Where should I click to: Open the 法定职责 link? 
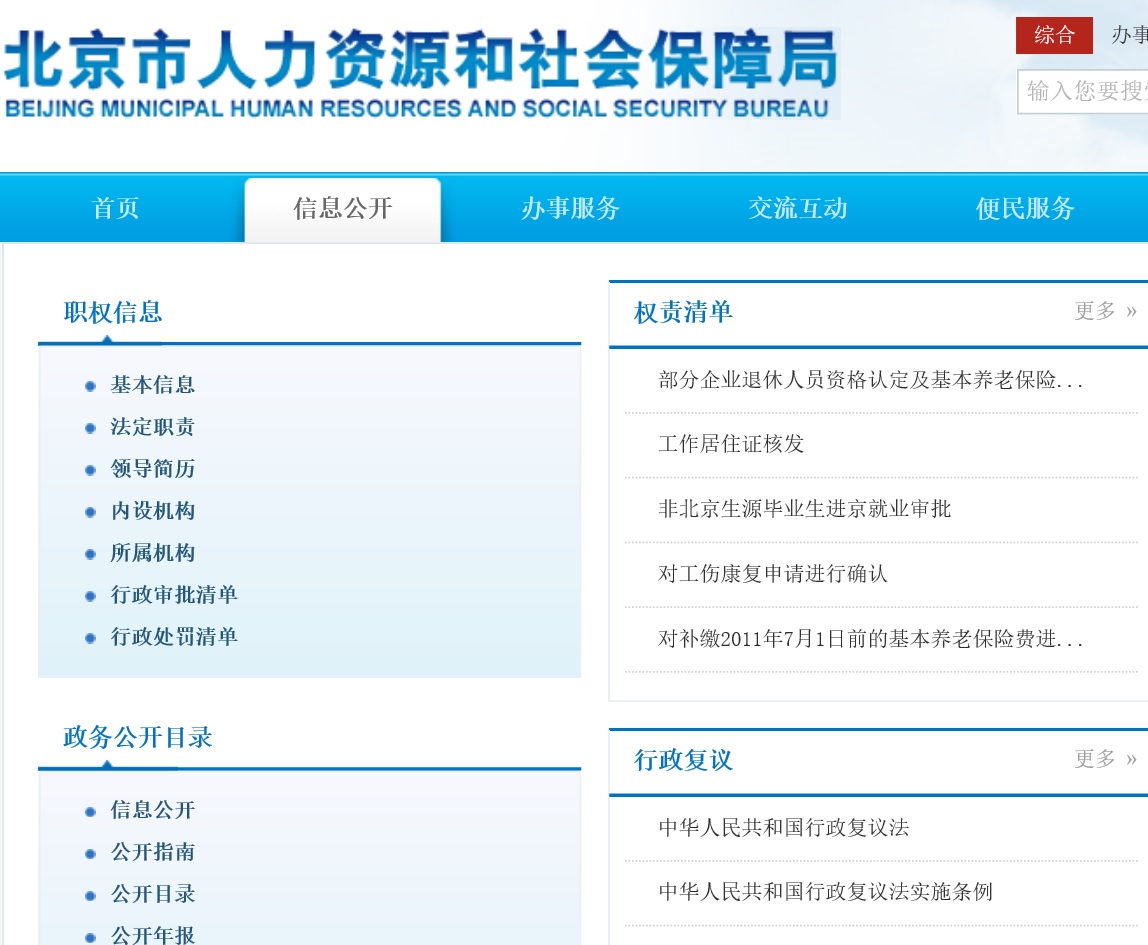click(x=152, y=427)
